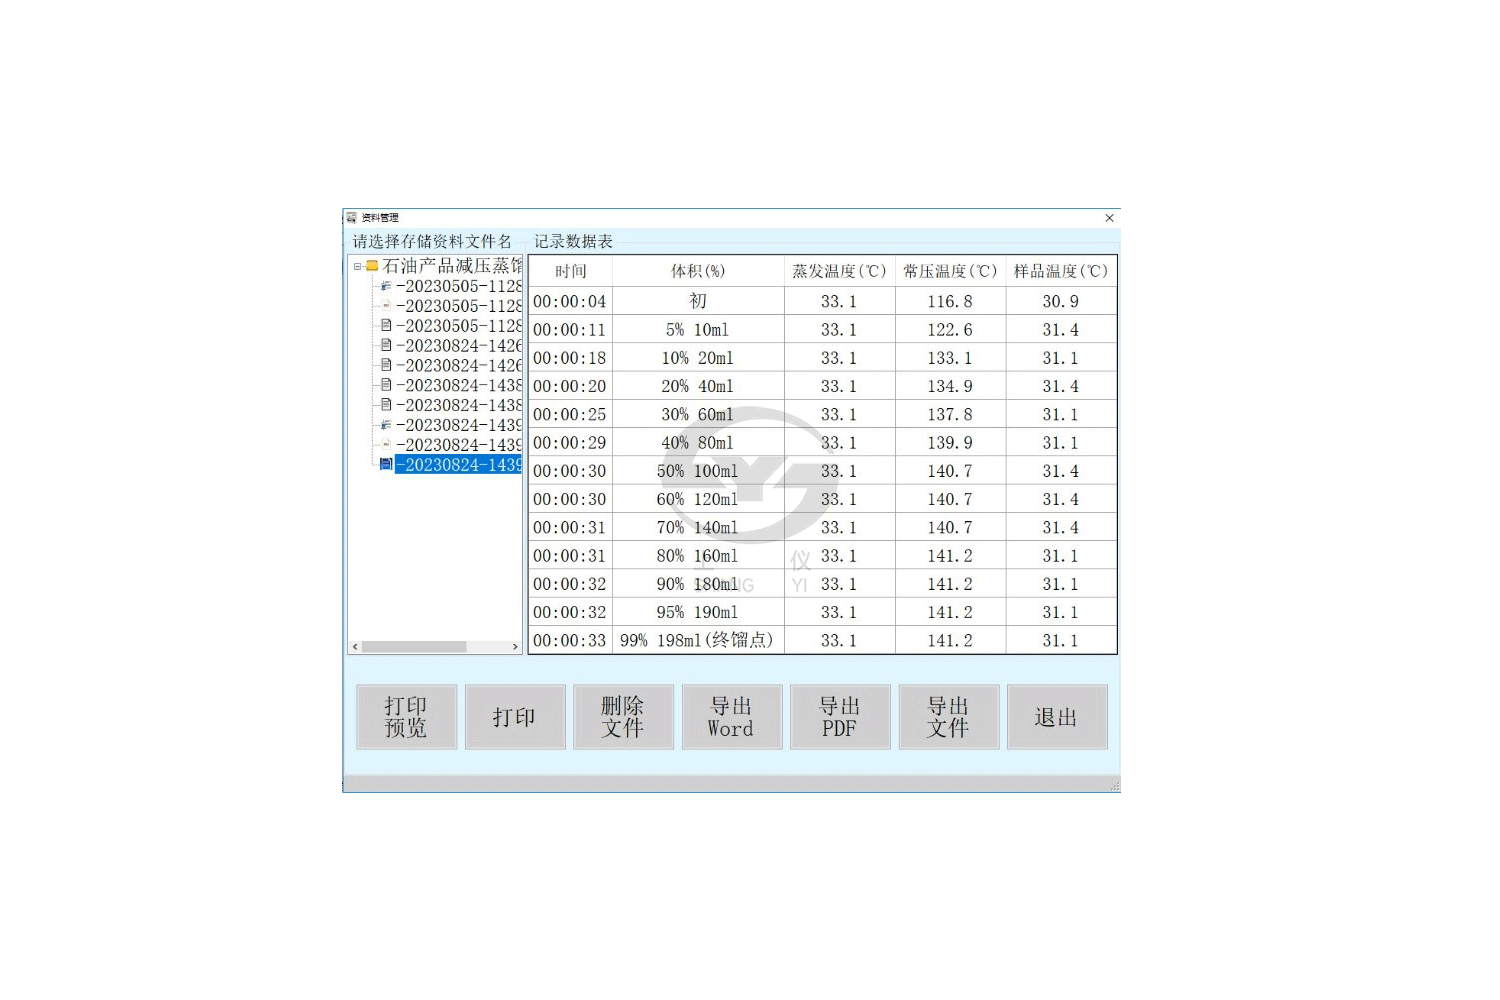Click the 导出文件 export file button
This screenshot has width=1500, height=1000.
pyautogui.click(x=948, y=717)
